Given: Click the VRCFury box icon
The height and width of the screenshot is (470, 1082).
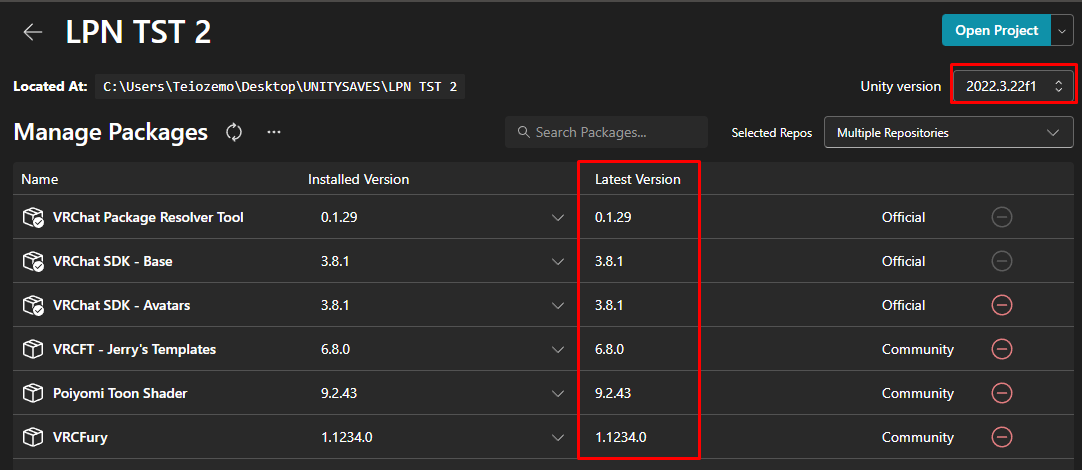Looking at the screenshot, I should tap(32, 437).
